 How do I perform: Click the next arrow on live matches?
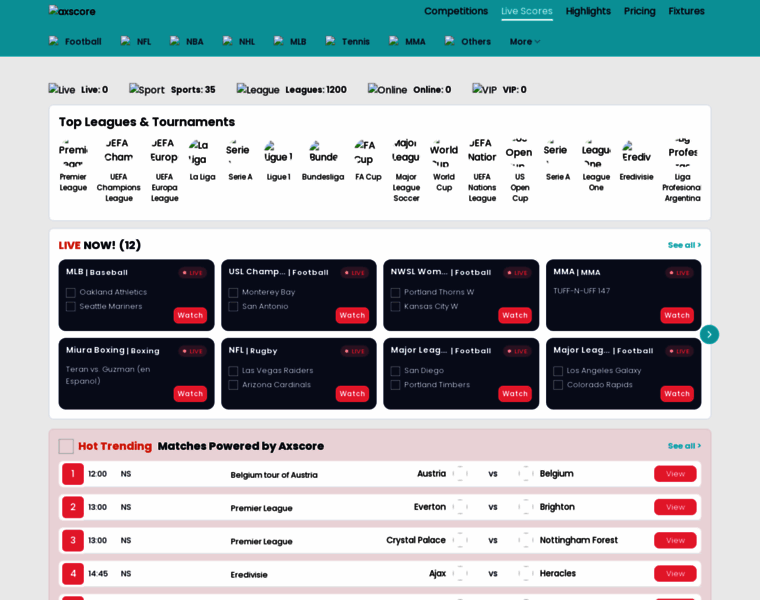(x=709, y=334)
